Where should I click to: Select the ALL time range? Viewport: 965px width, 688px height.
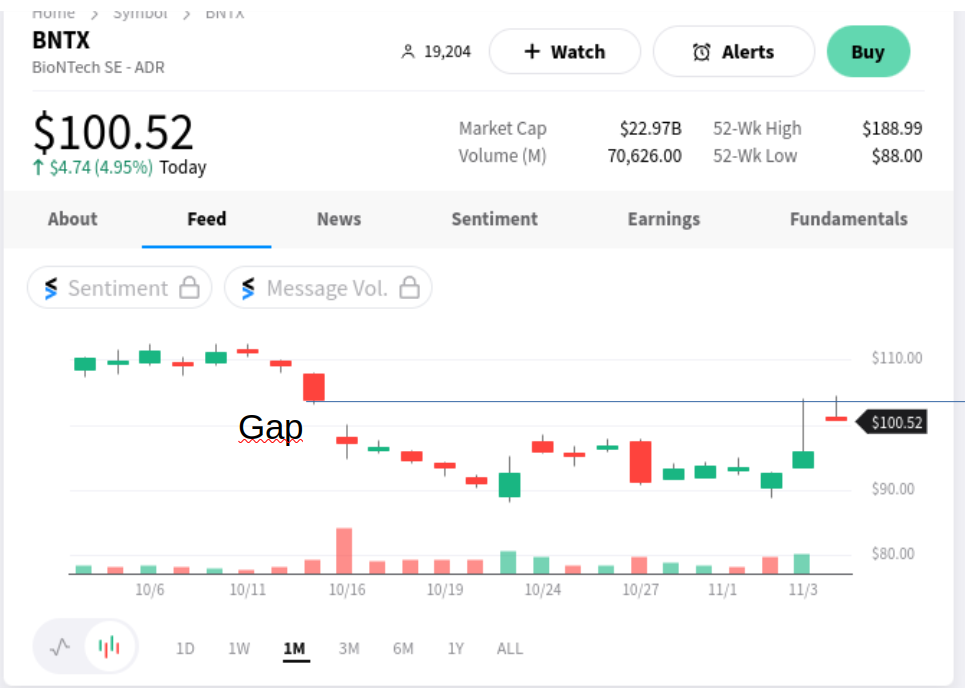click(510, 649)
